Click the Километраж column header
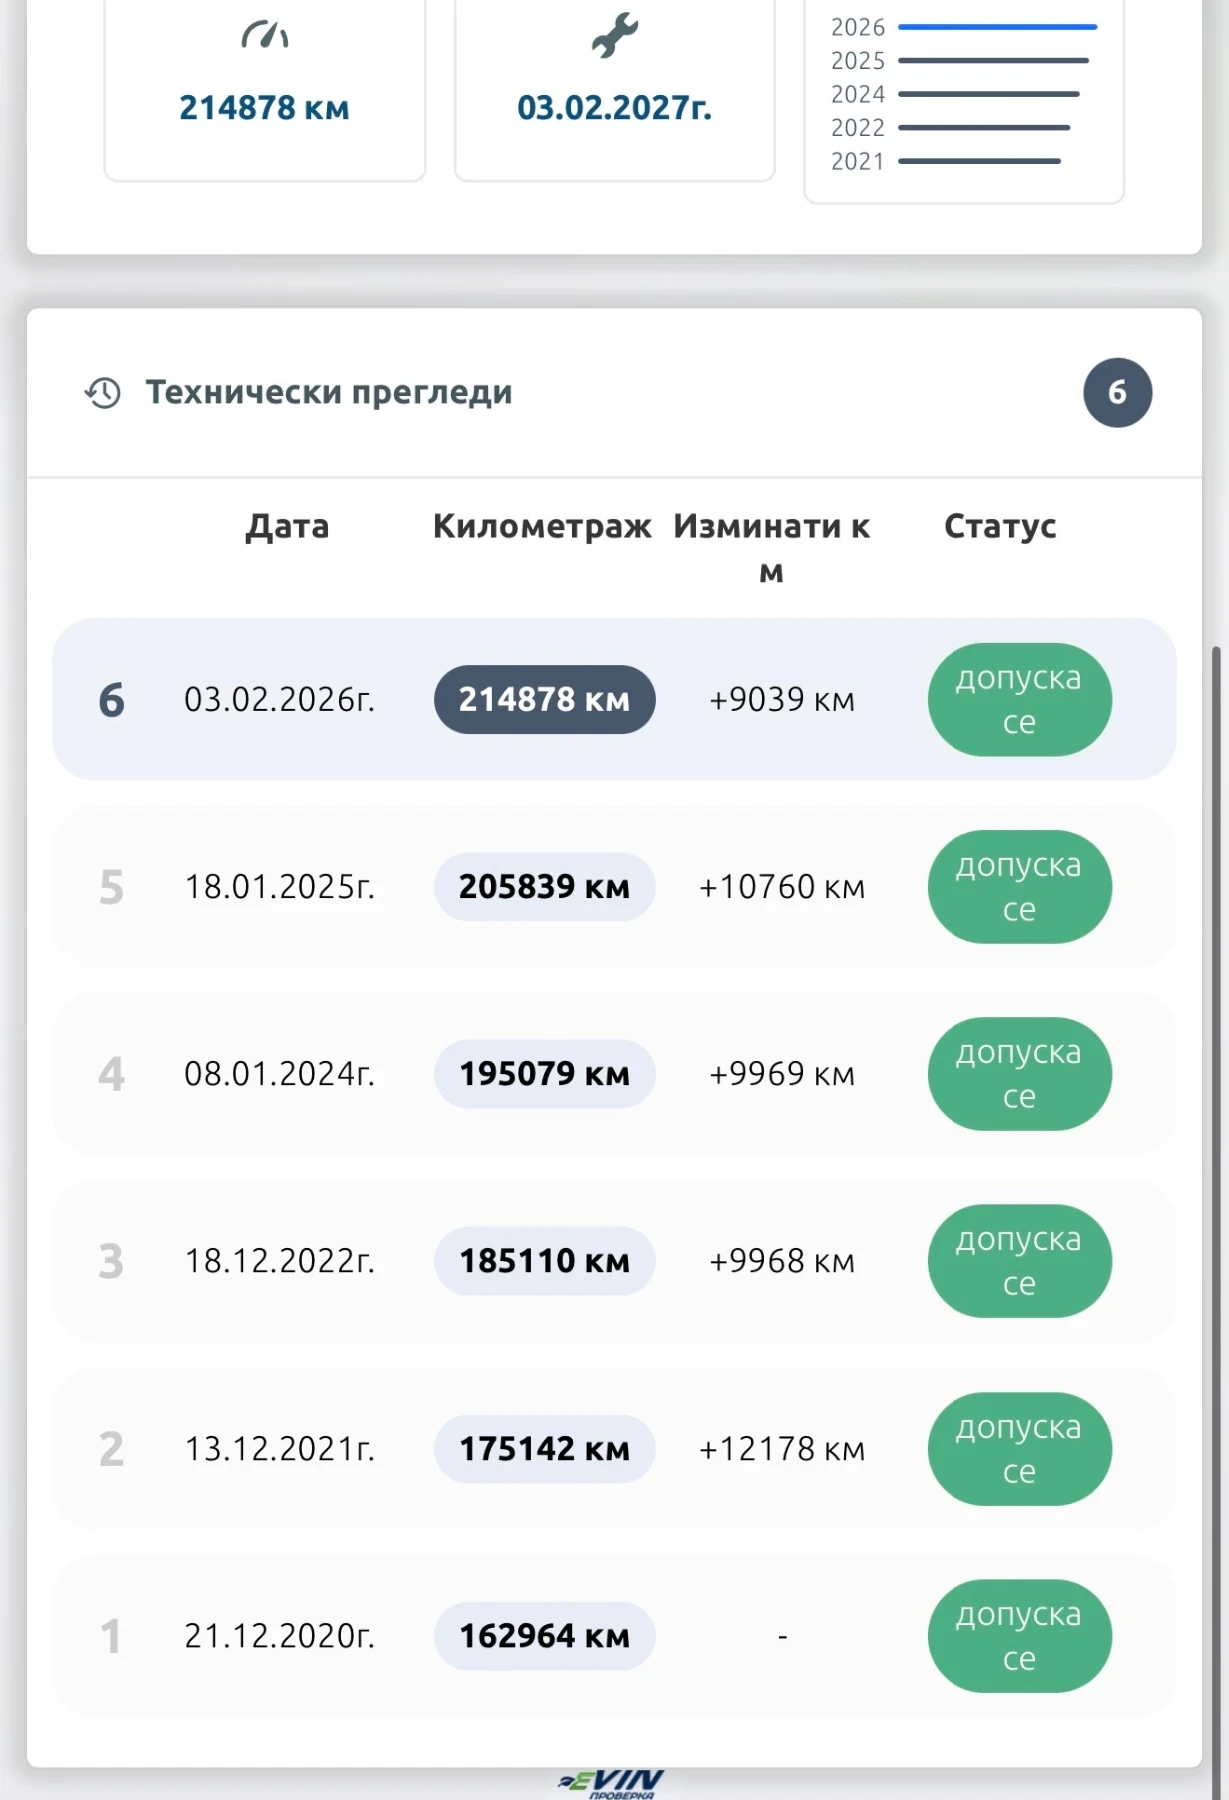 (542, 527)
